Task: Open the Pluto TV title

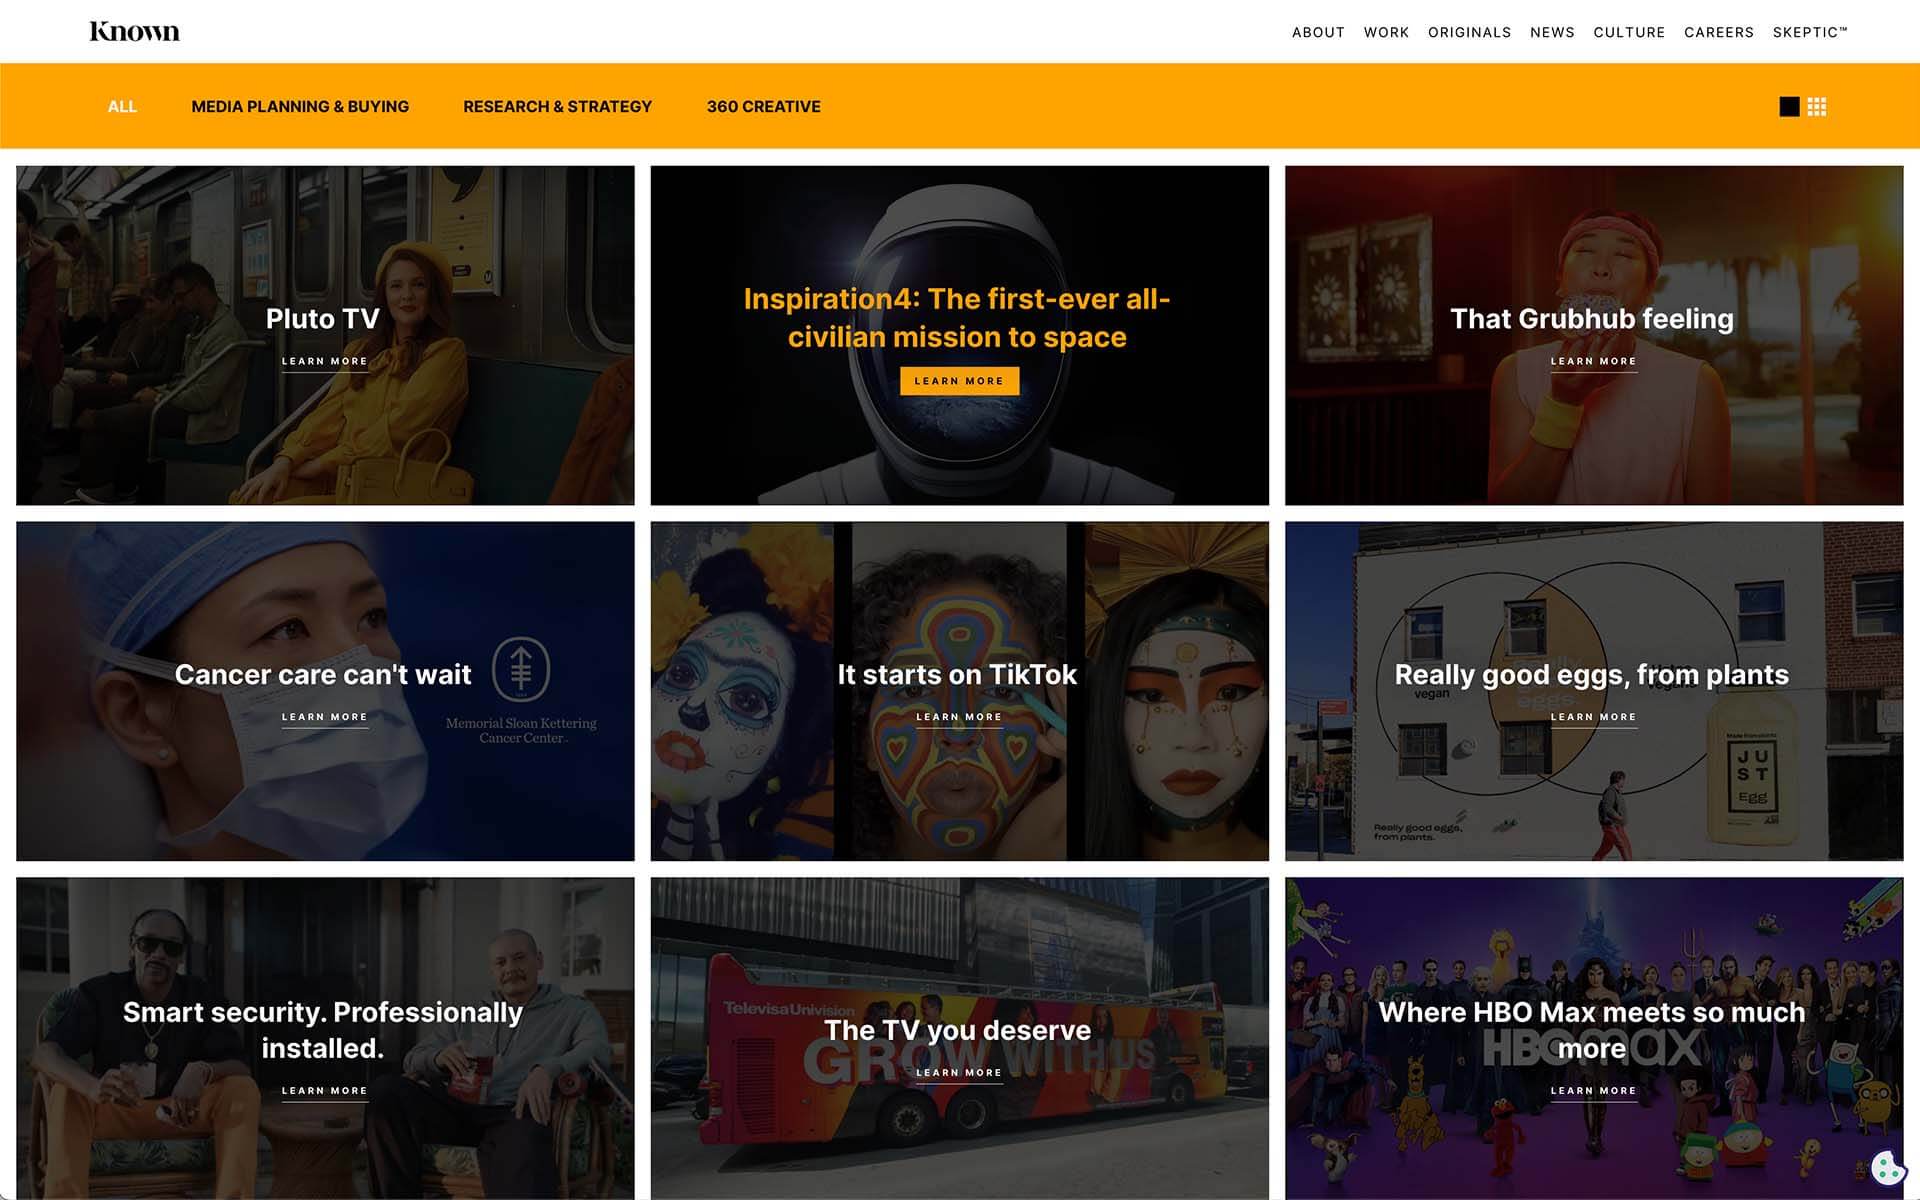Action: pos(323,319)
